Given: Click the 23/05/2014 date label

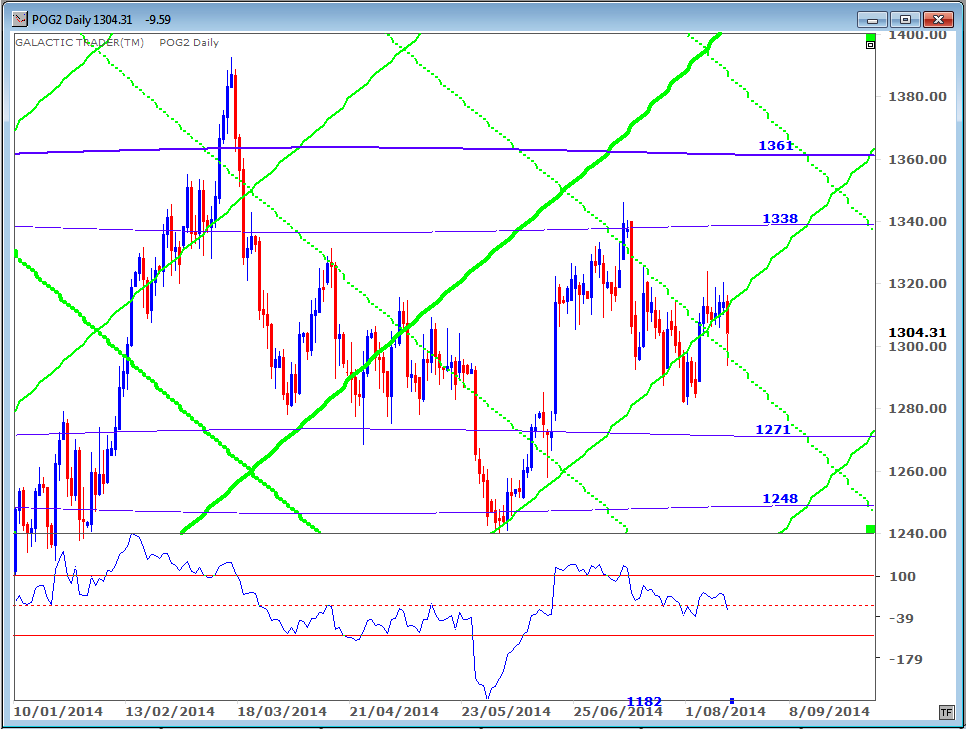Looking at the screenshot, I should point(506,711).
